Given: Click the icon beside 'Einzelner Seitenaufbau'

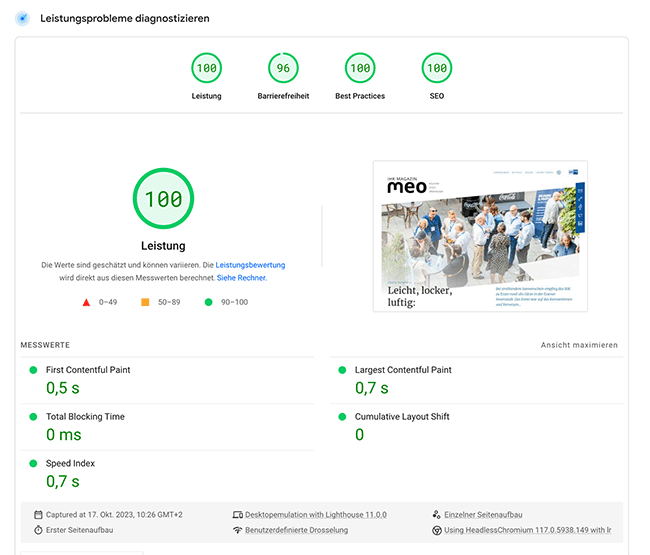Looking at the screenshot, I should coord(437,514).
